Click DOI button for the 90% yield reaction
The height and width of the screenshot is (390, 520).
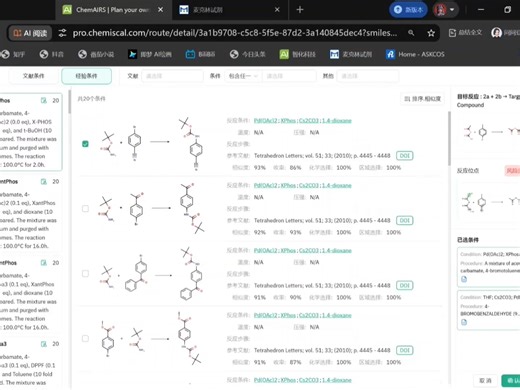point(405,285)
